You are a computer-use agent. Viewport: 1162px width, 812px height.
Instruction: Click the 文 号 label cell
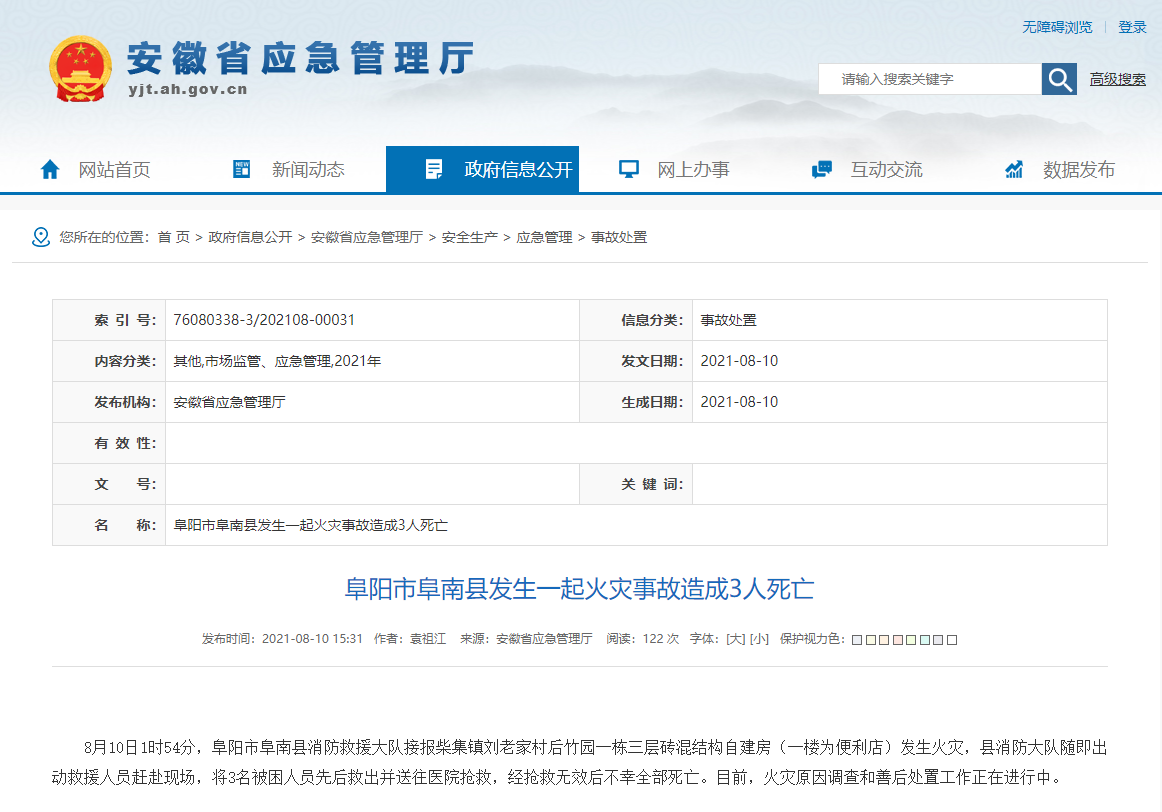pyautogui.click(x=109, y=484)
